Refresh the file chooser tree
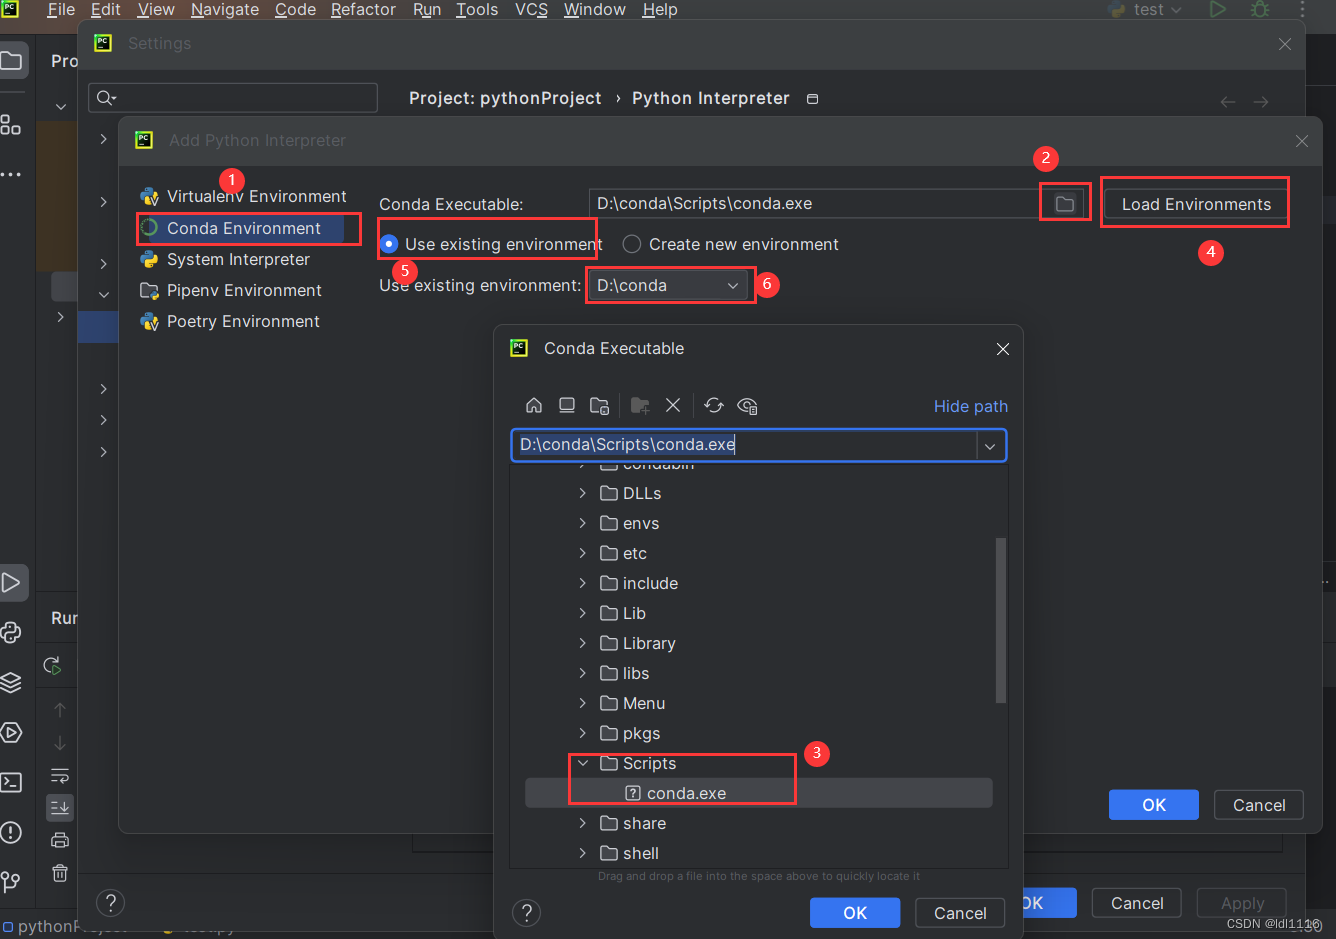 714,405
